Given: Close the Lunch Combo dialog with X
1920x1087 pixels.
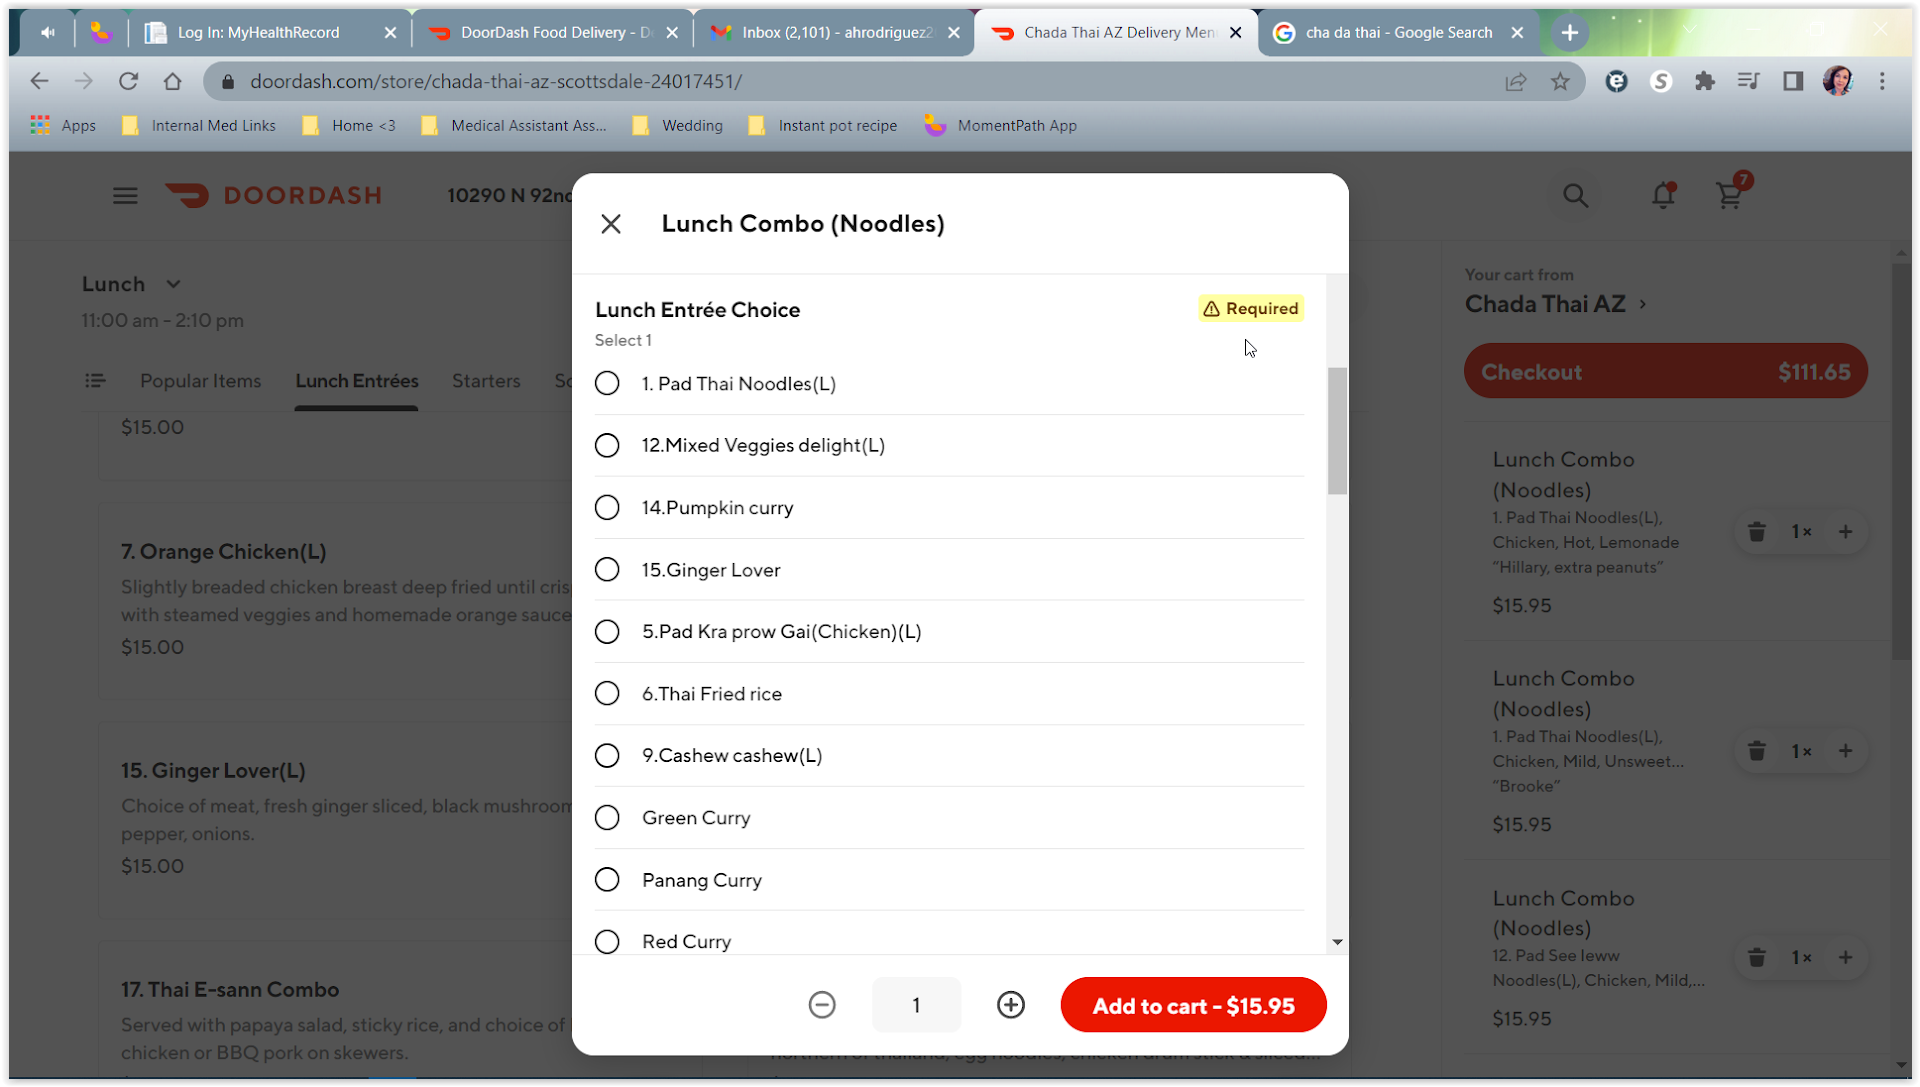Looking at the screenshot, I should [x=611, y=224].
